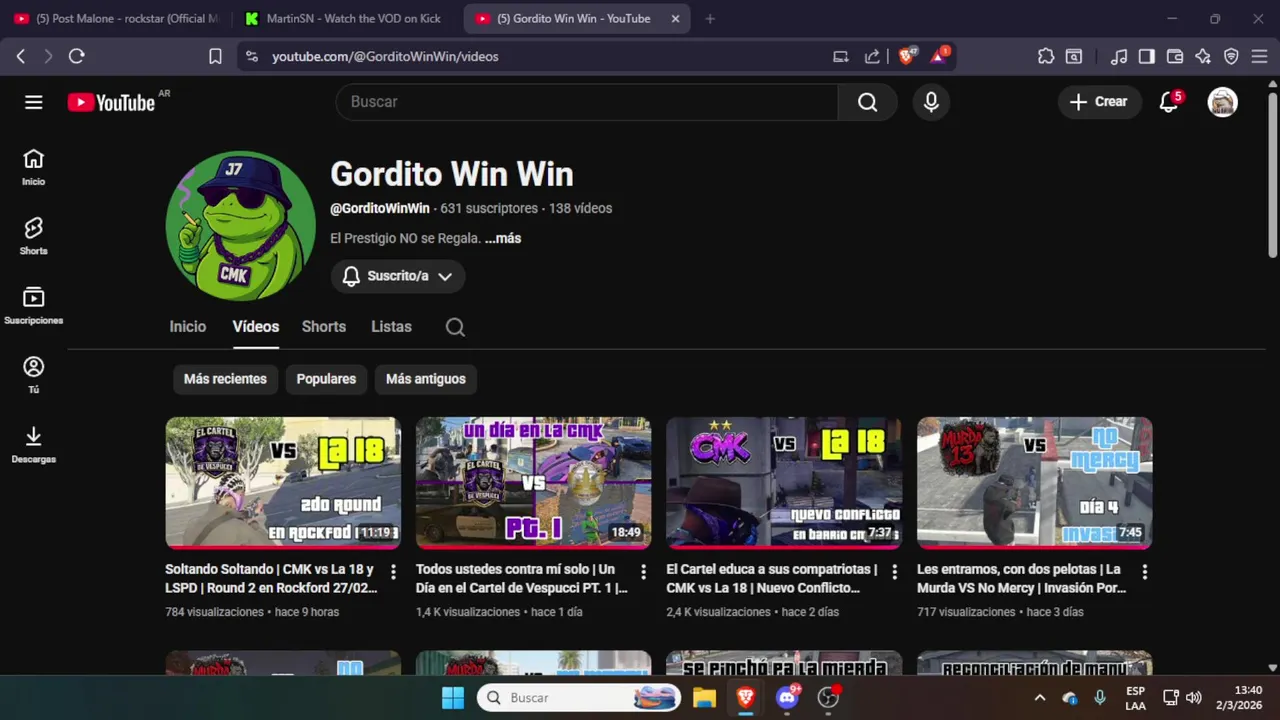
Task: Open Soltando Soltando video title
Action: (272, 578)
